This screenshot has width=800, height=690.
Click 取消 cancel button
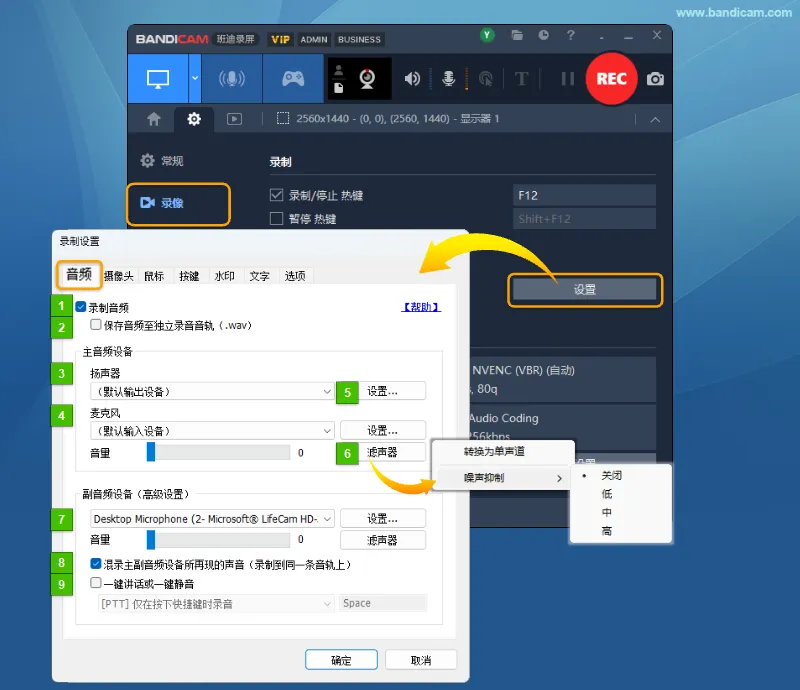click(x=421, y=660)
